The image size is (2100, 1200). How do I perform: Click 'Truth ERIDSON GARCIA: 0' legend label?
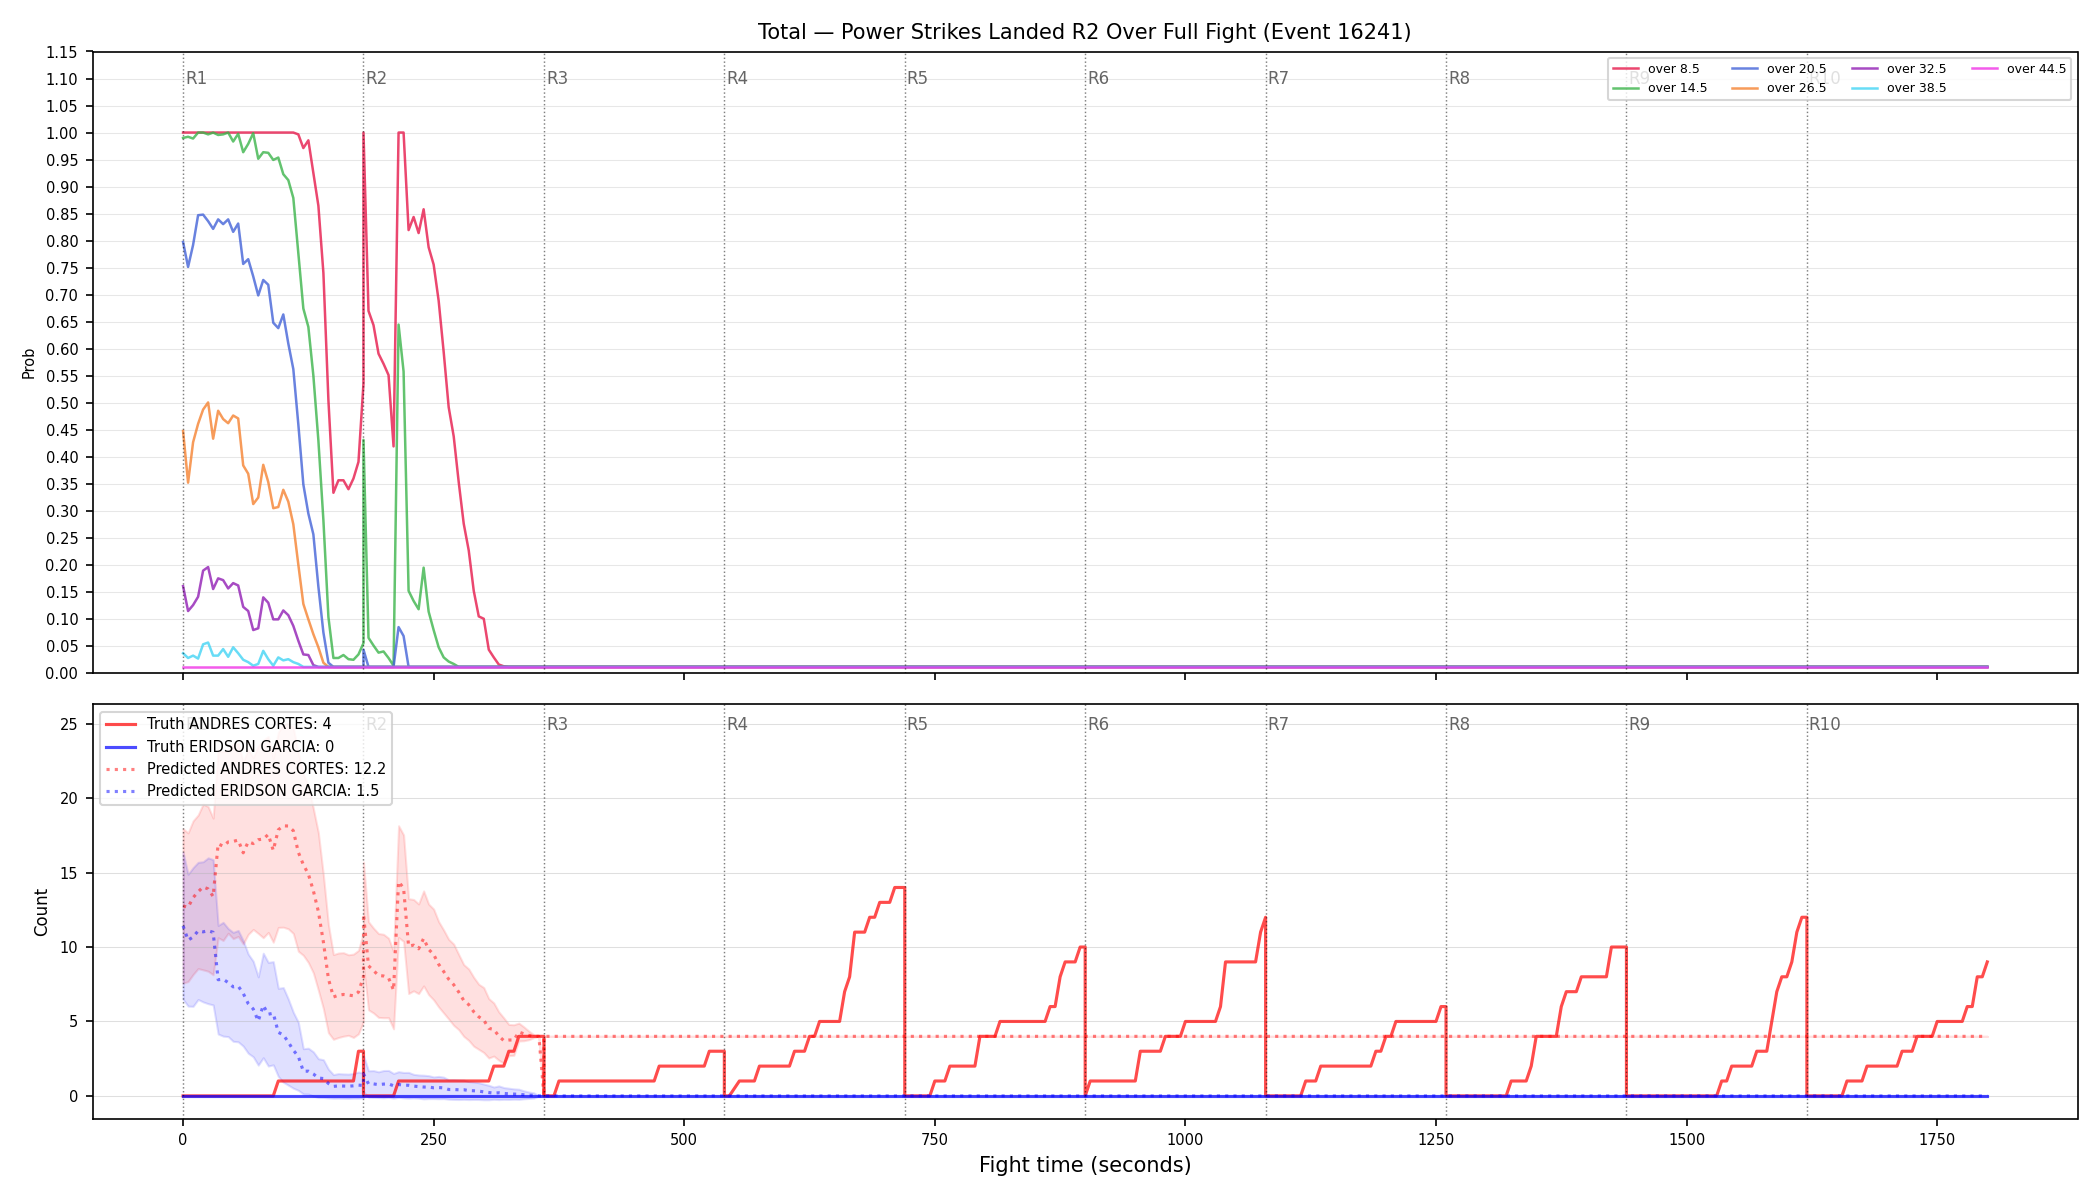click(240, 747)
